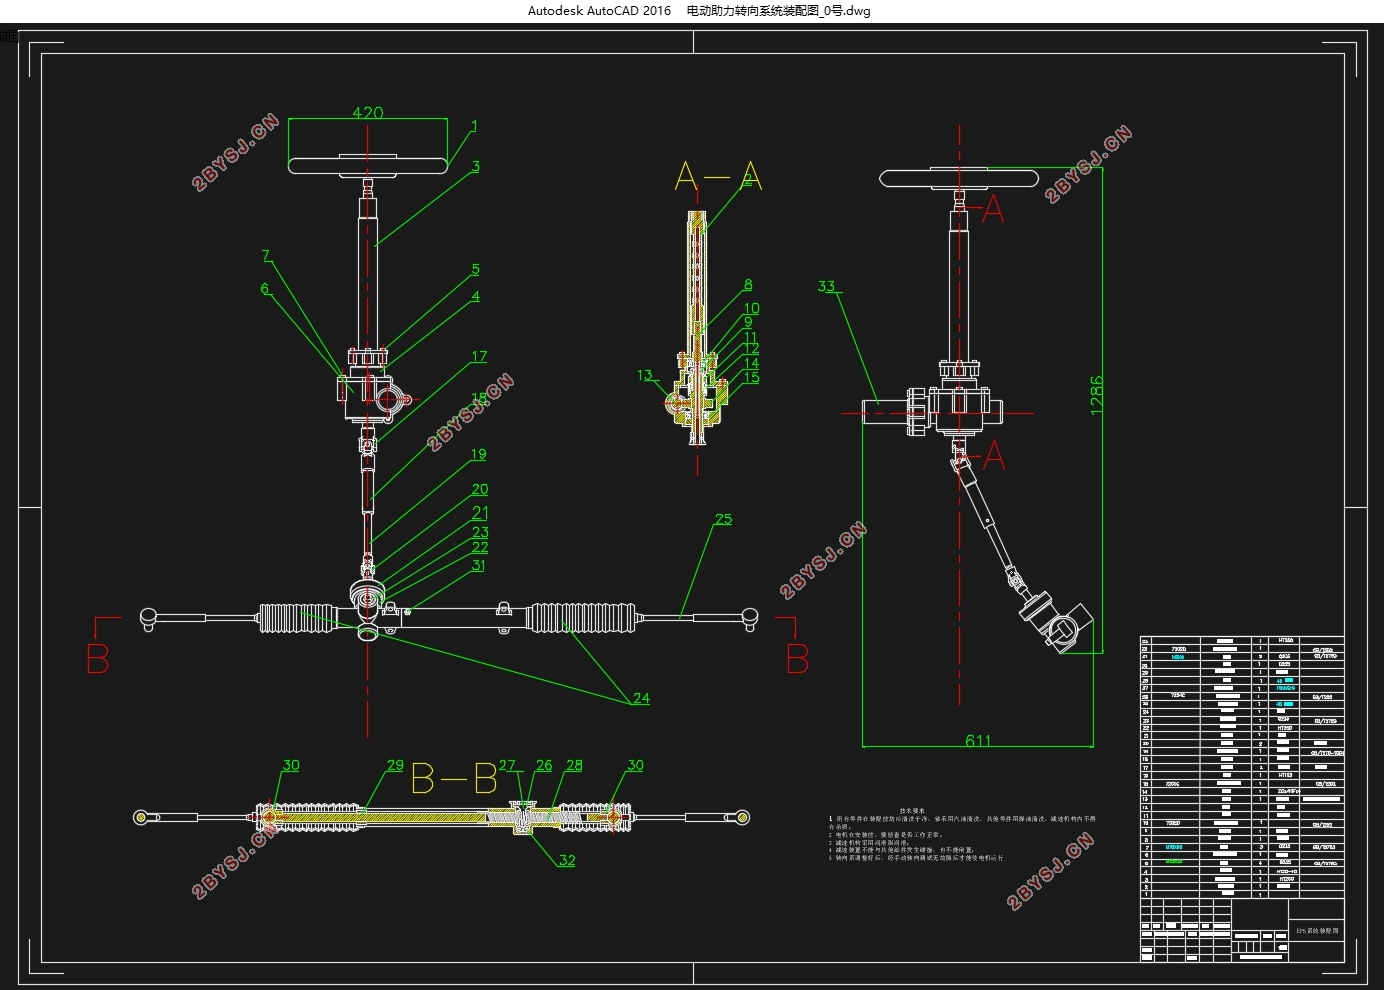Click part callout number 6
Image resolution: width=1384 pixels, height=990 pixels.
(265, 288)
